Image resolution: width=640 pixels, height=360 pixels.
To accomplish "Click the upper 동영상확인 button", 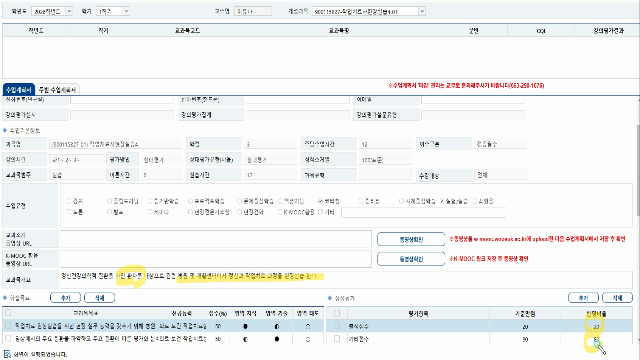I will [411, 240].
